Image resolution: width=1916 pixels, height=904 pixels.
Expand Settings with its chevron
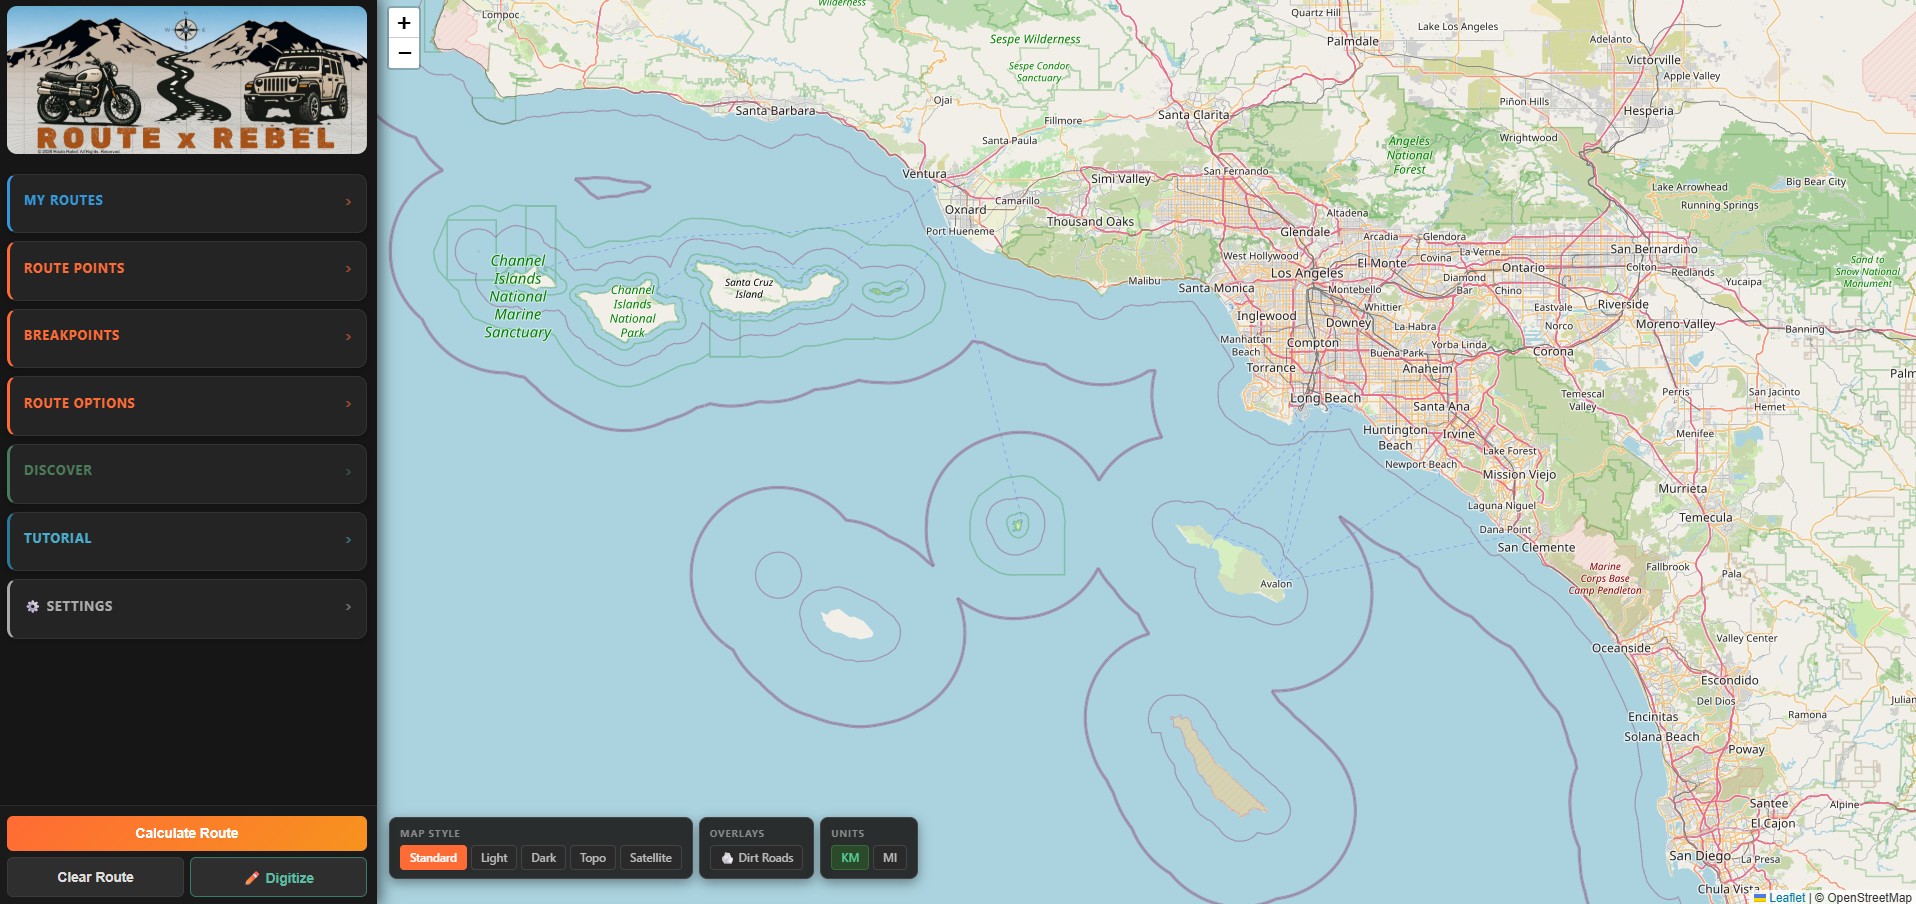[x=348, y=607]
